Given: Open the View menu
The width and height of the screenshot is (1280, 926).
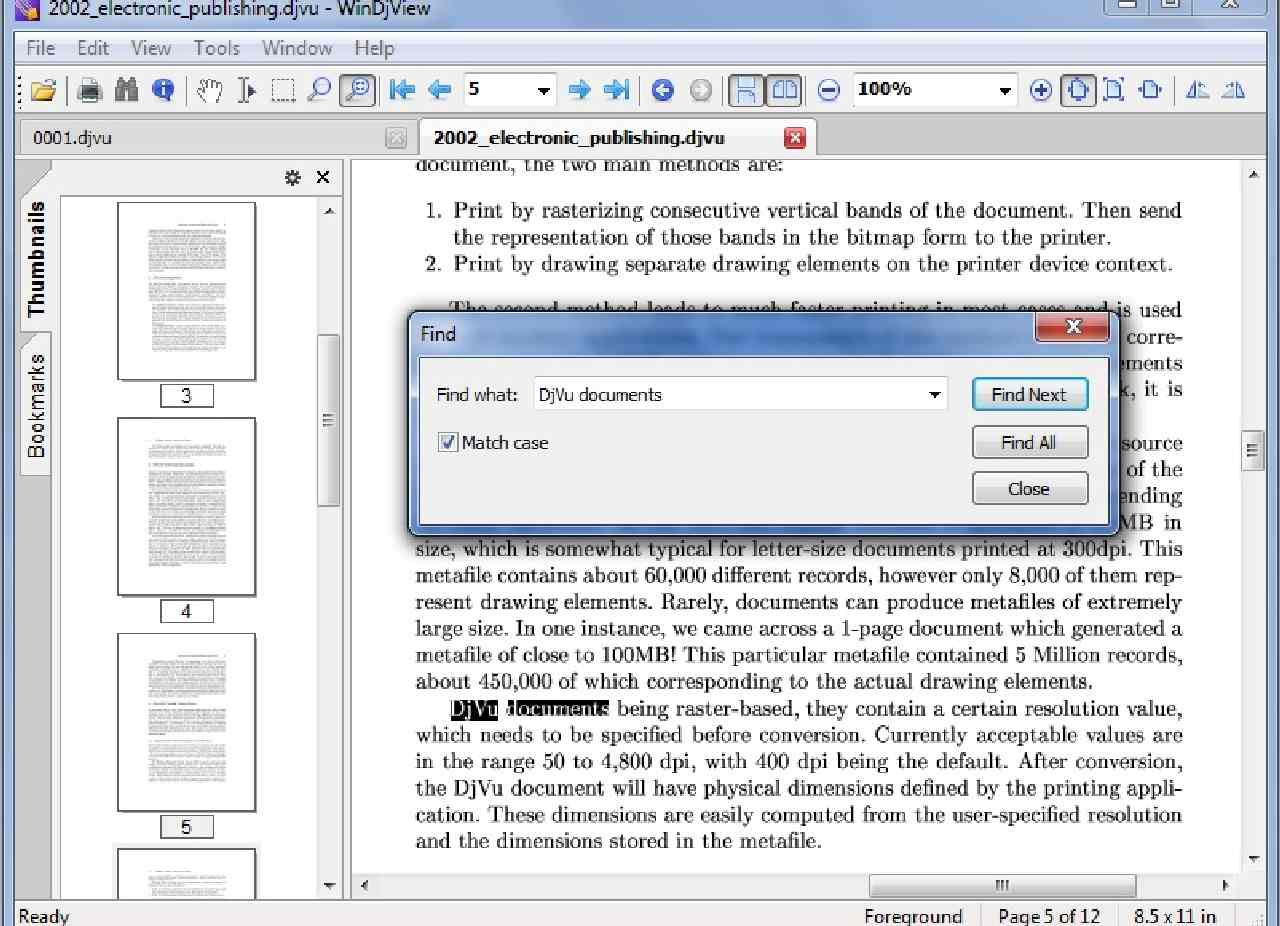Looking at the screenshot, I should (x=151, y=48).
